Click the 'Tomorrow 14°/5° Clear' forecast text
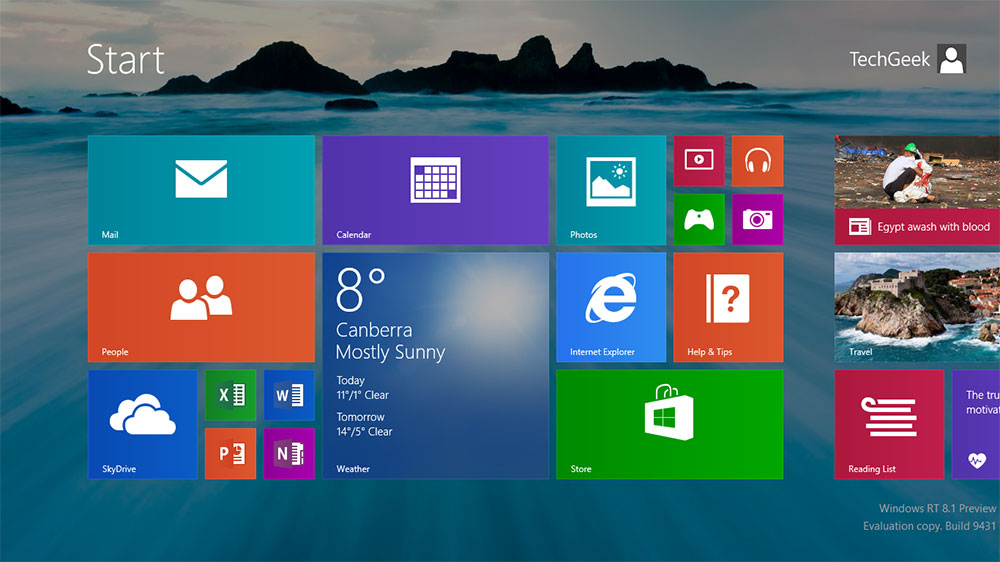Viewport: 1000px width, 562px height. (x=364, y=424)
